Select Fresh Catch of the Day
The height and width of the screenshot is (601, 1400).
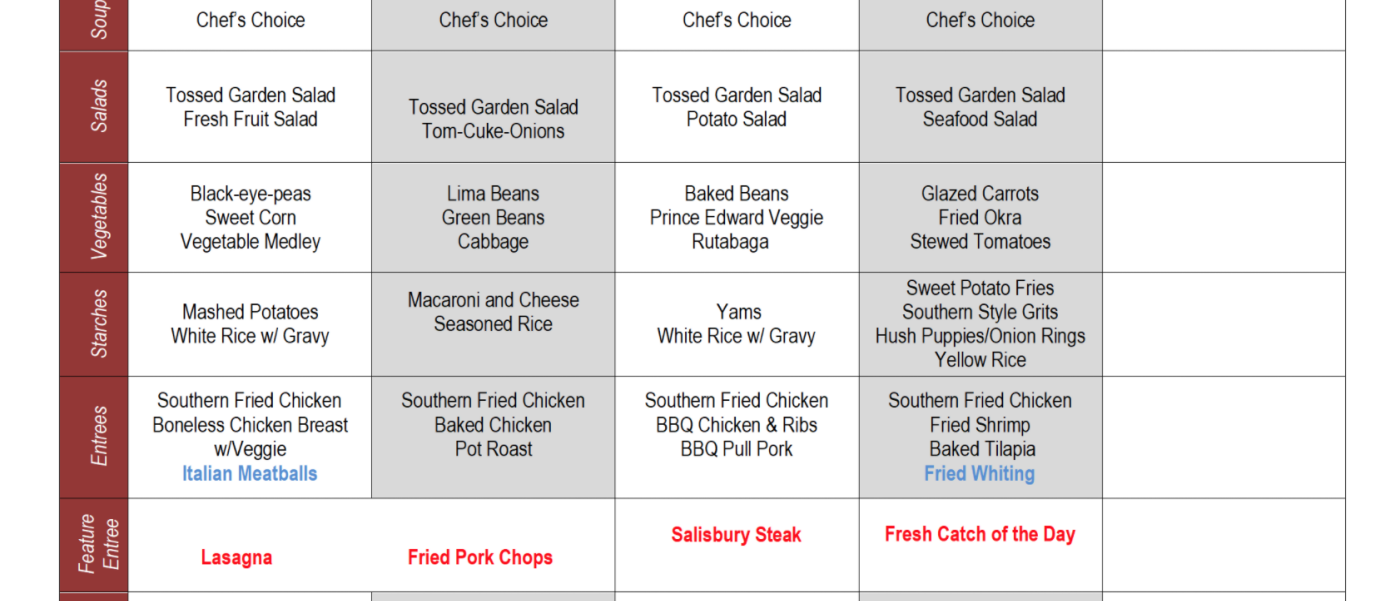click(979, 534)
